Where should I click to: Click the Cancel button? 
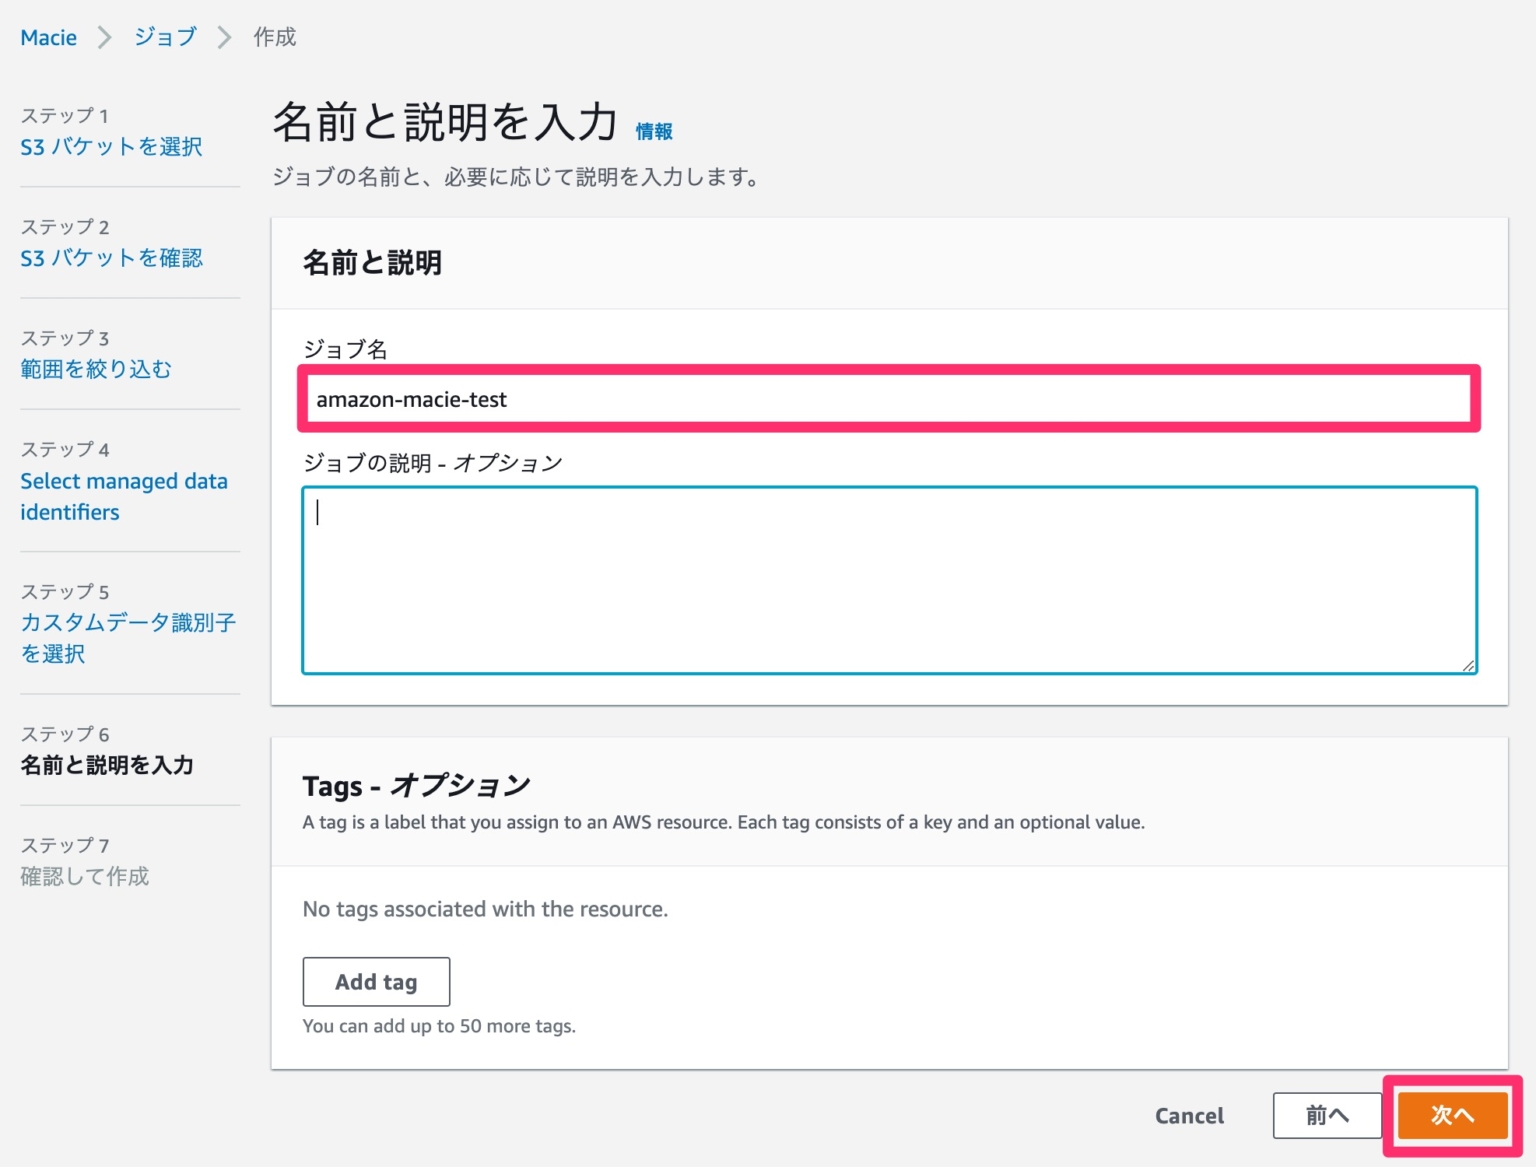tap(1189, 1115)
